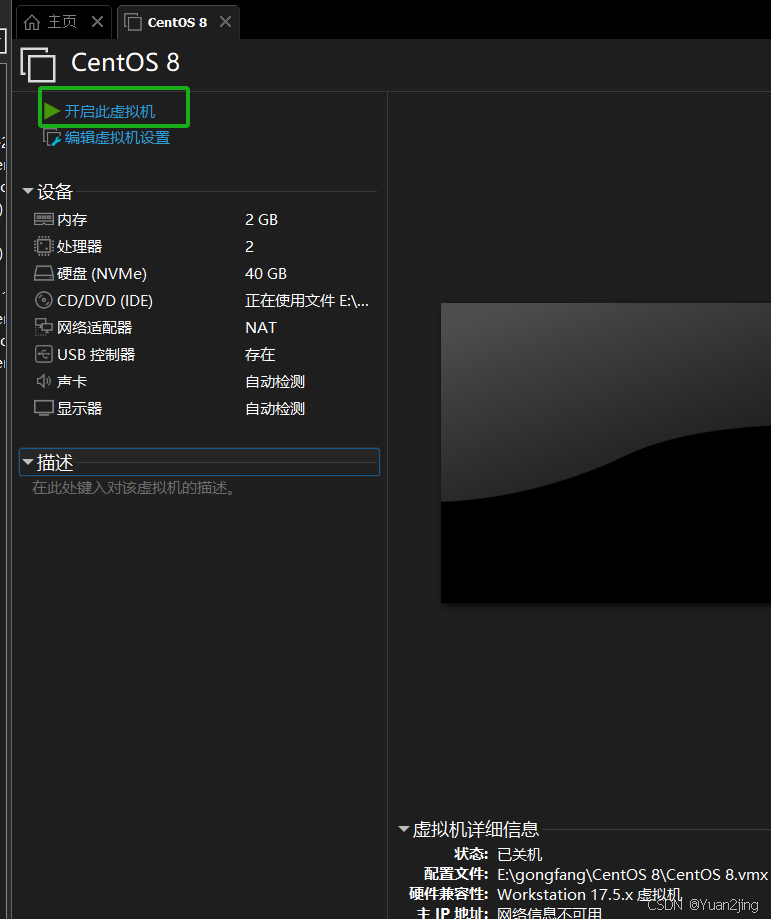Click the 已关机 status value

click(520, 855)
